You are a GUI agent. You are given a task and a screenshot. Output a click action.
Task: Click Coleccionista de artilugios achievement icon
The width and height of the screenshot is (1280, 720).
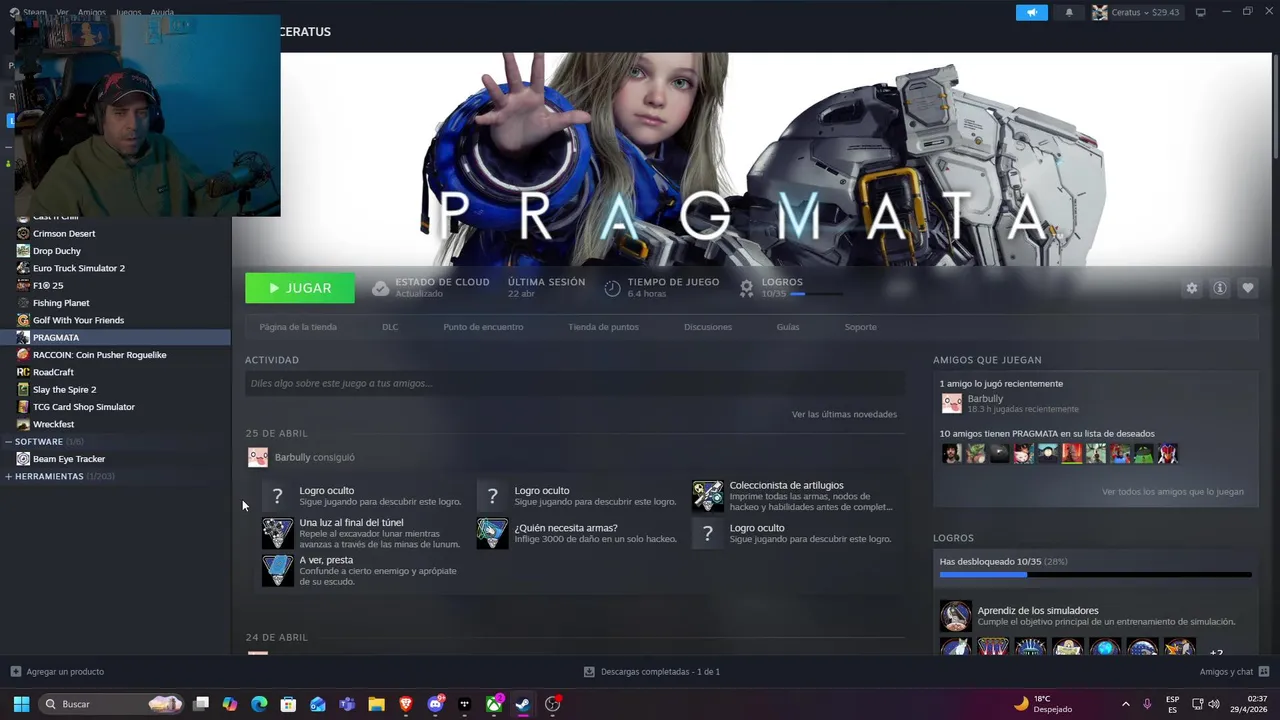tap(708, 496)
